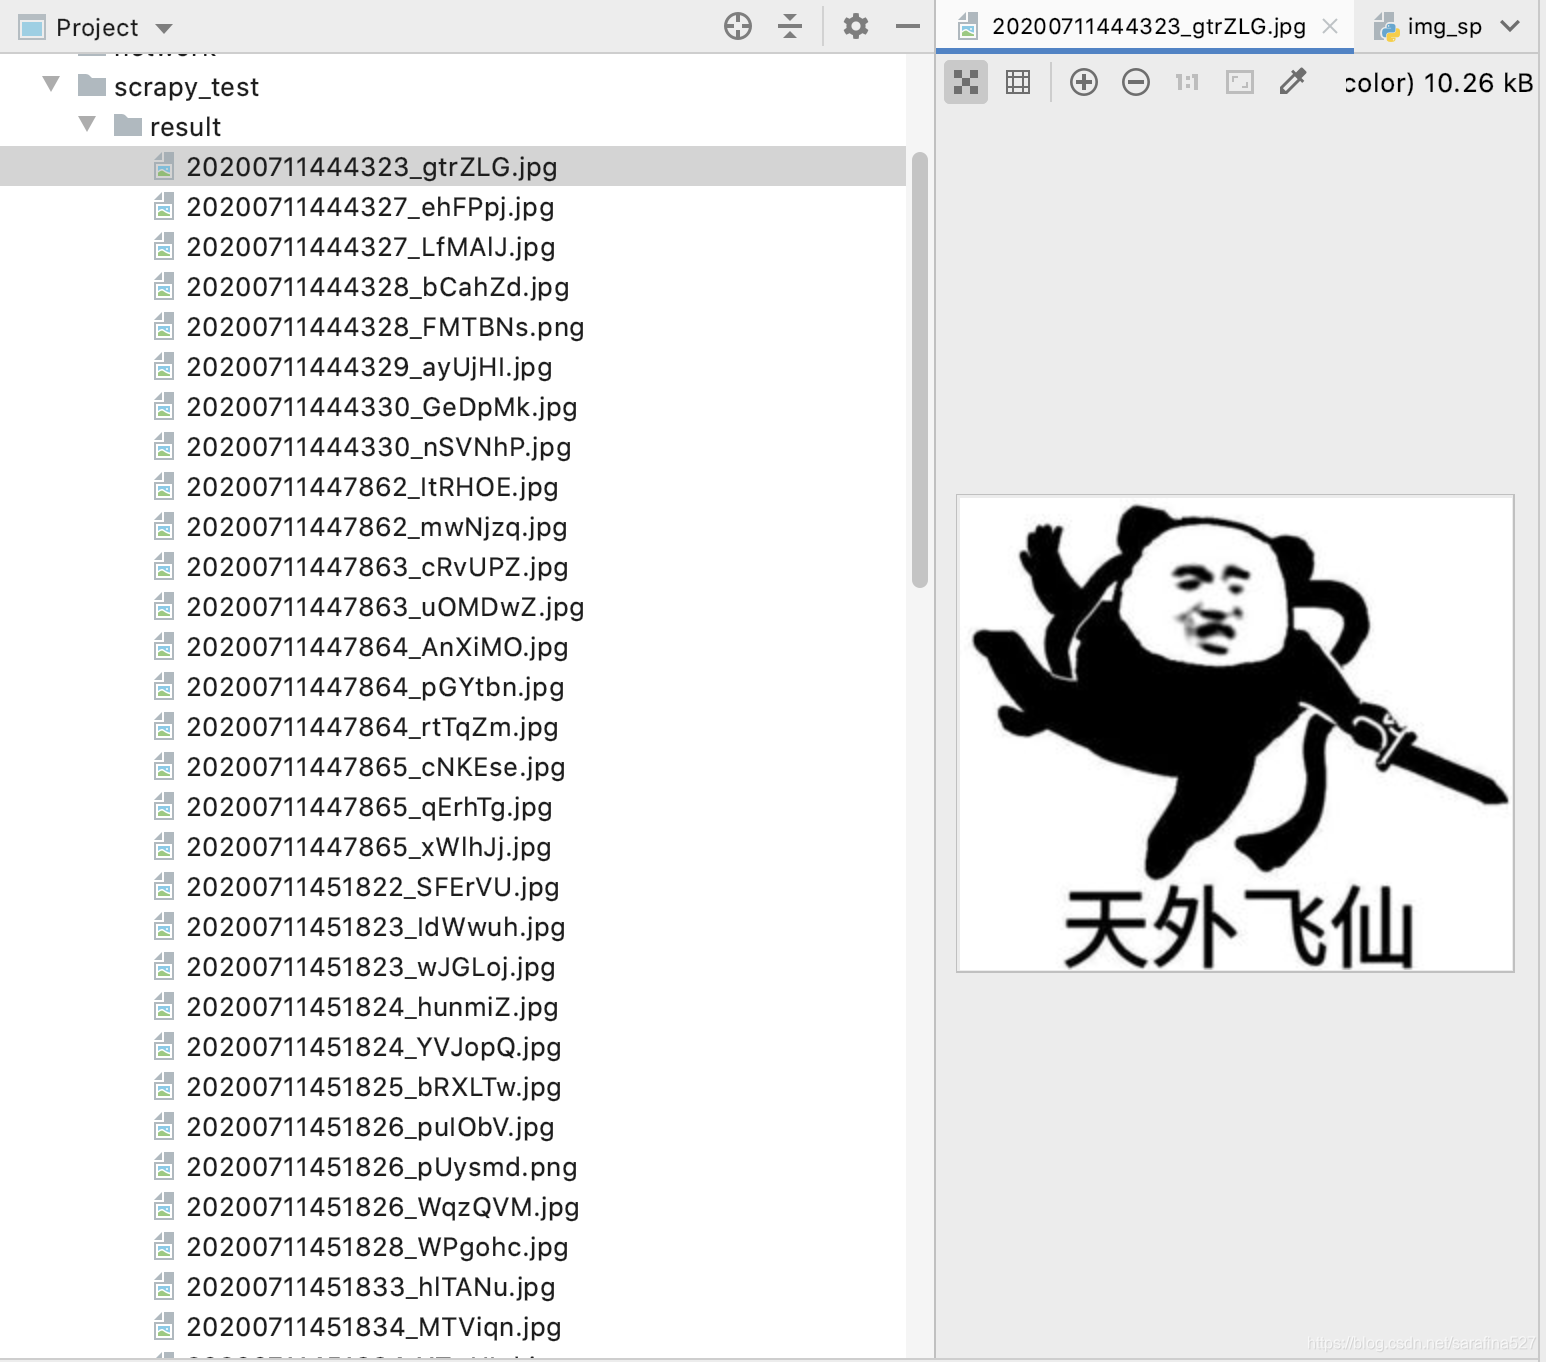Select file 20200711451826_pUysmd.png
The image size is (1546, 1362).
click(382, 1166)
